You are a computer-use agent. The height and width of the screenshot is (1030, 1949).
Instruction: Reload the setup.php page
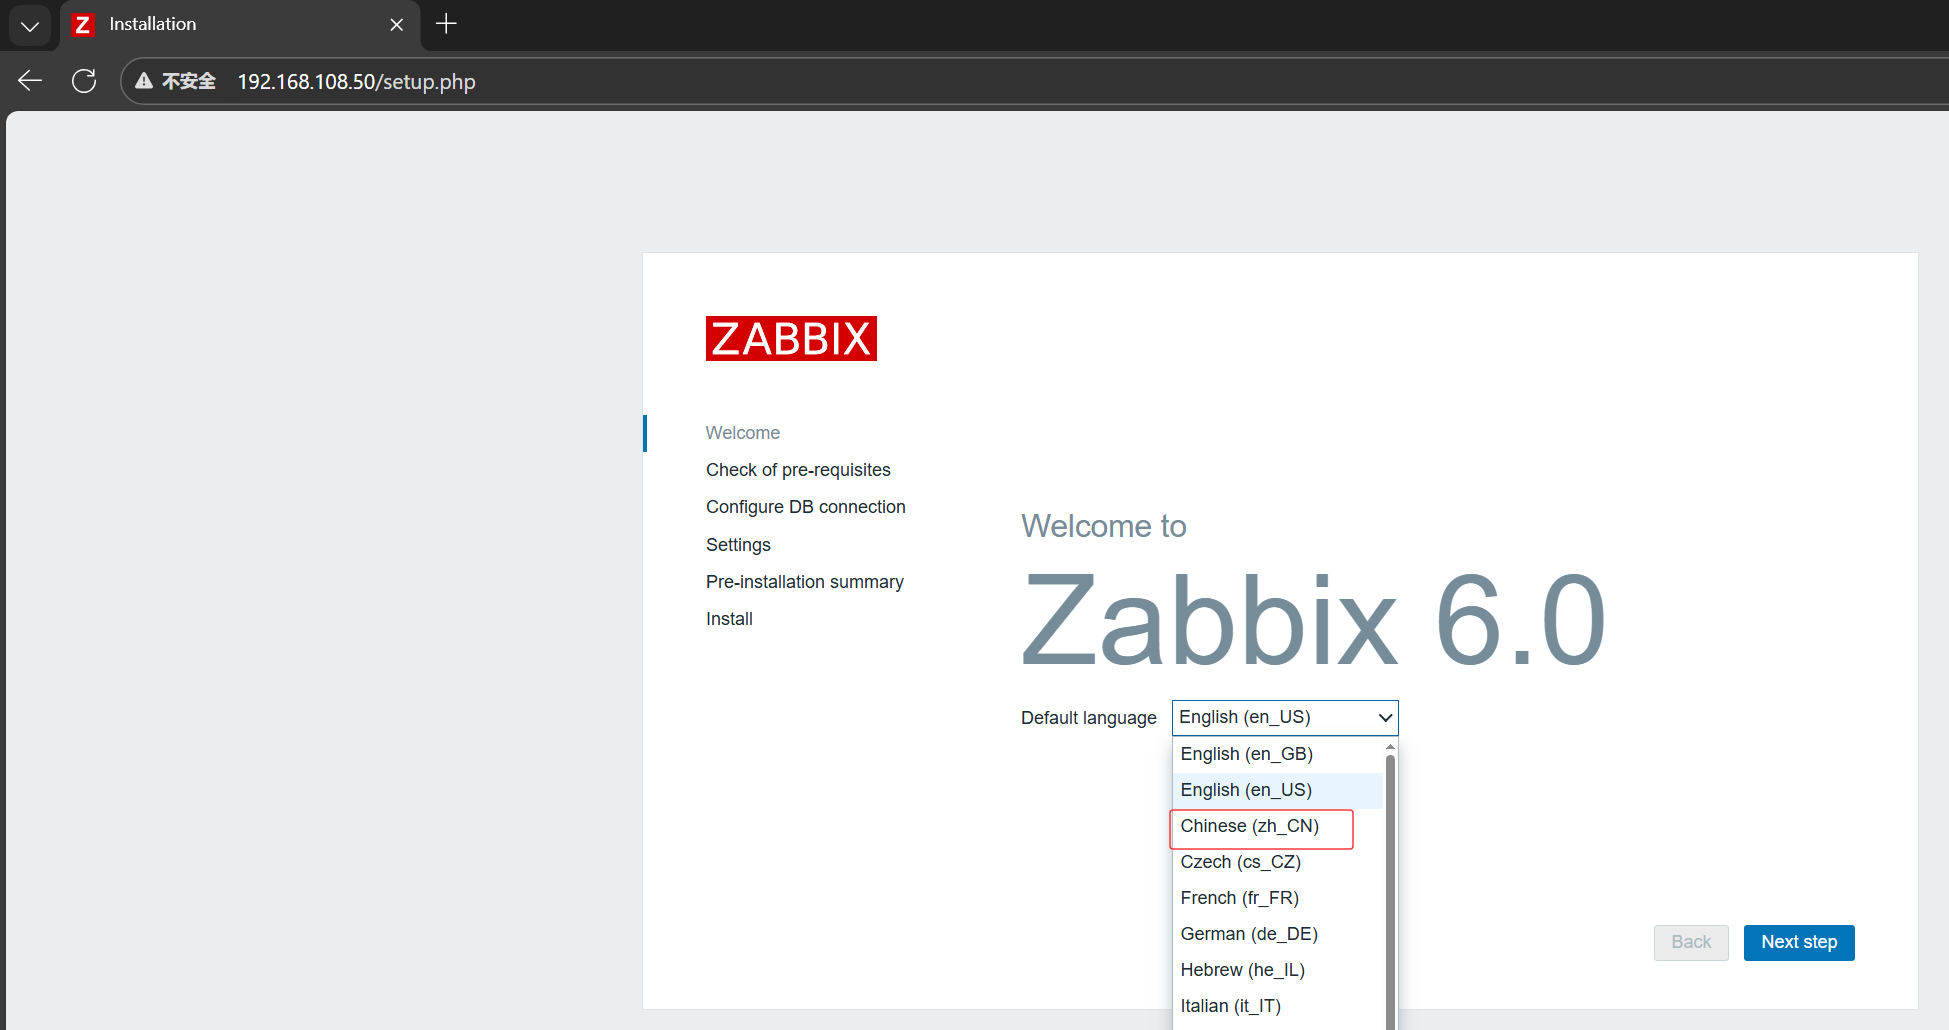coord(84,81)
